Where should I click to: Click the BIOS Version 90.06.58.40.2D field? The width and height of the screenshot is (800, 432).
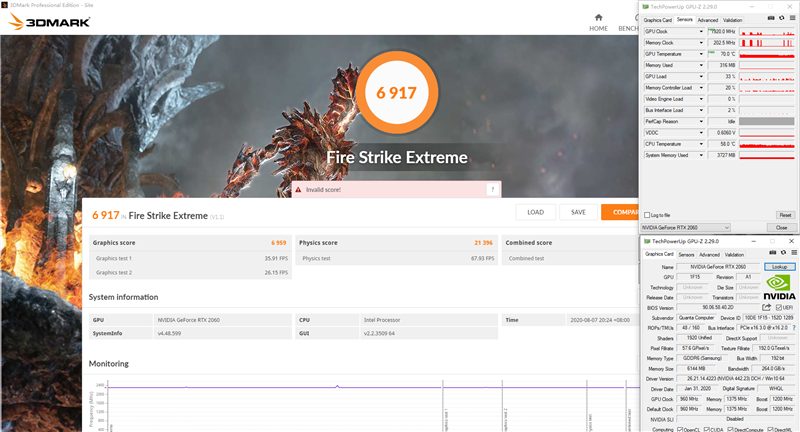coord(718,308)
